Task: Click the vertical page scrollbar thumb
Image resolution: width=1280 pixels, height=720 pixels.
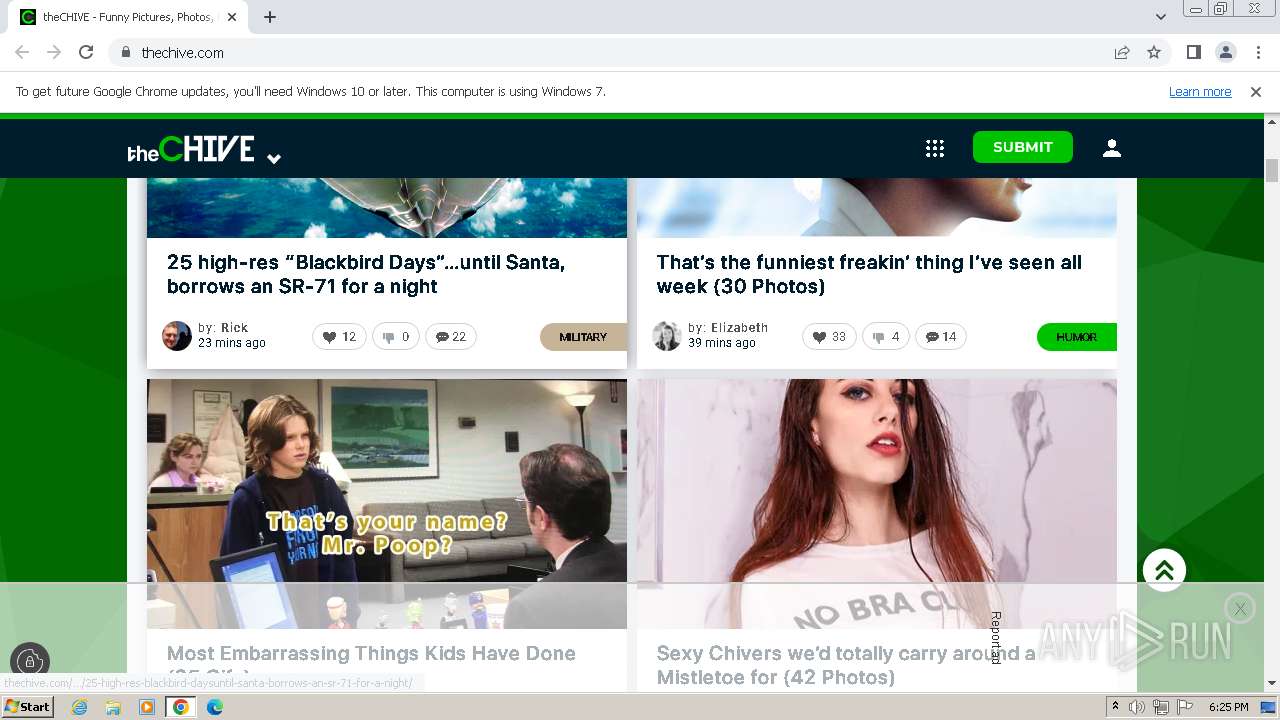Action: pos(1272,169)
